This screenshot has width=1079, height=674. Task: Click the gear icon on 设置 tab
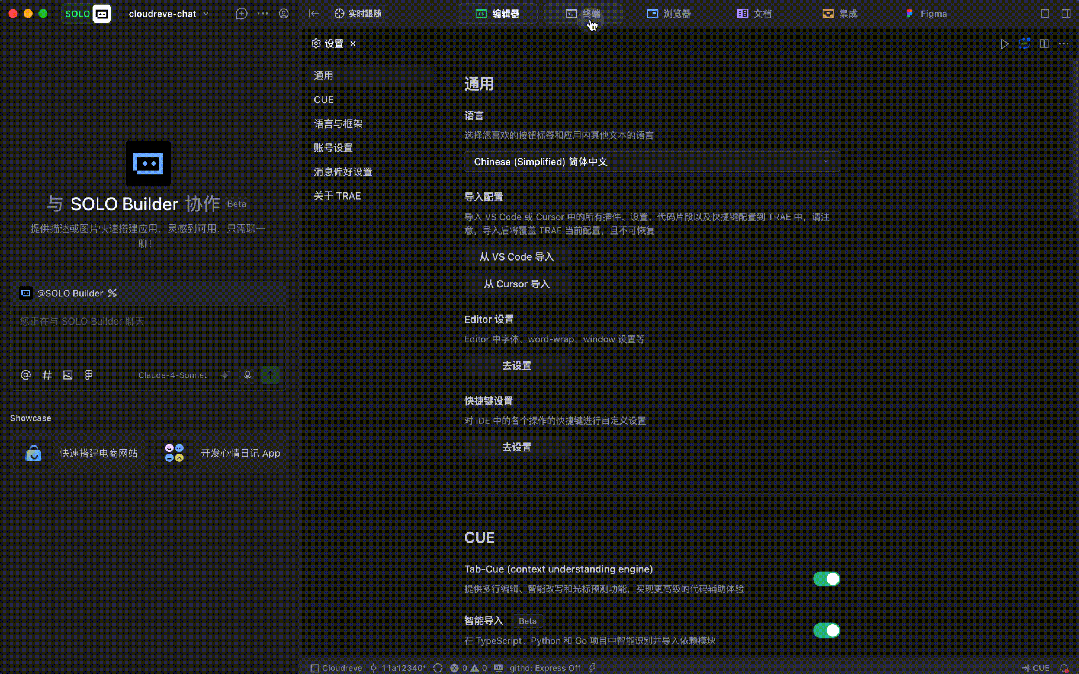[x=316, y=43]
